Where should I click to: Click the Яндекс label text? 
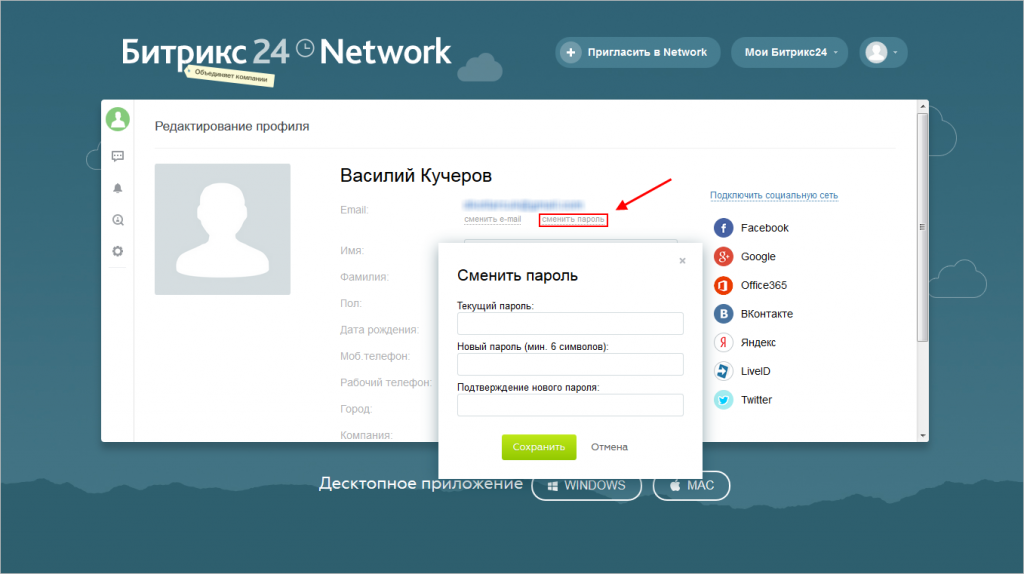pyautogui.click(x=758, y=342)
